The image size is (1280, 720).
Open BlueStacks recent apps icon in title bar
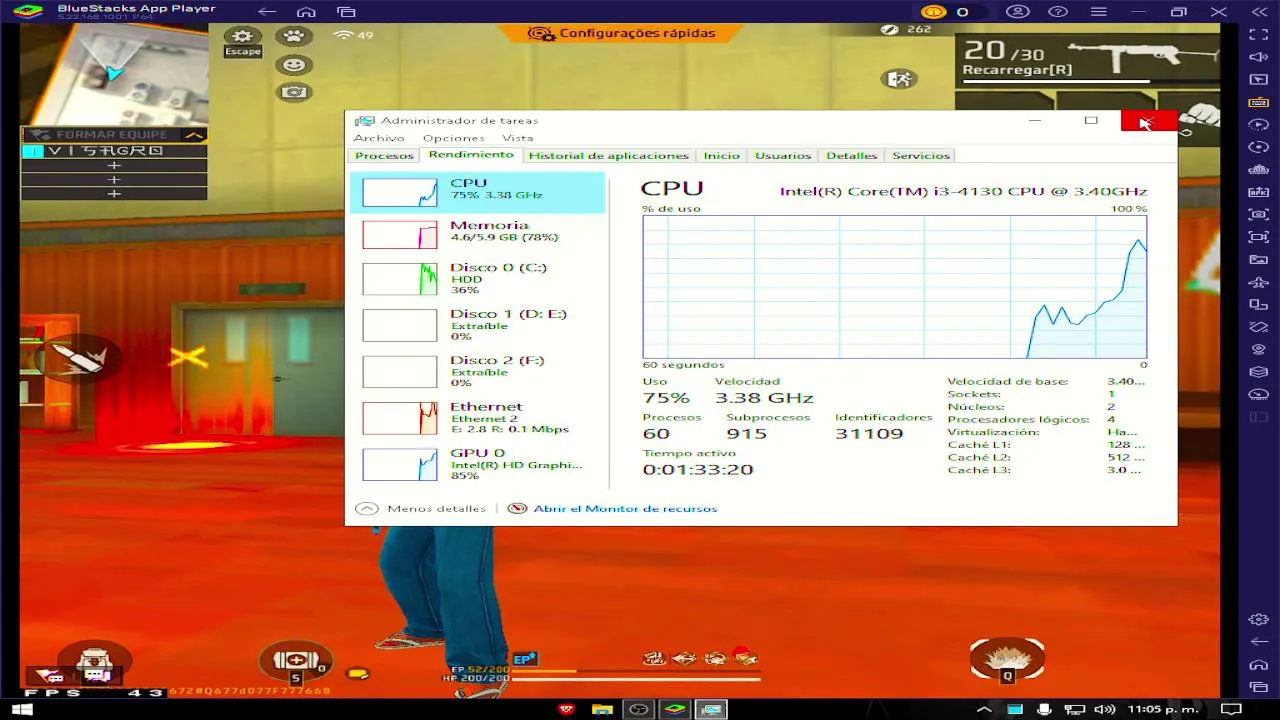[x=346, y=12]
